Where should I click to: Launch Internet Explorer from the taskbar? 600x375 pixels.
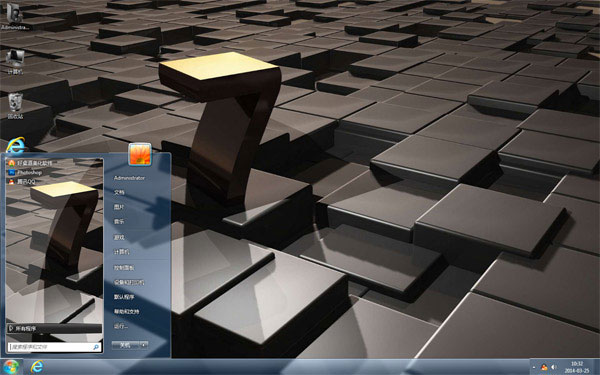tap(37, 367)
